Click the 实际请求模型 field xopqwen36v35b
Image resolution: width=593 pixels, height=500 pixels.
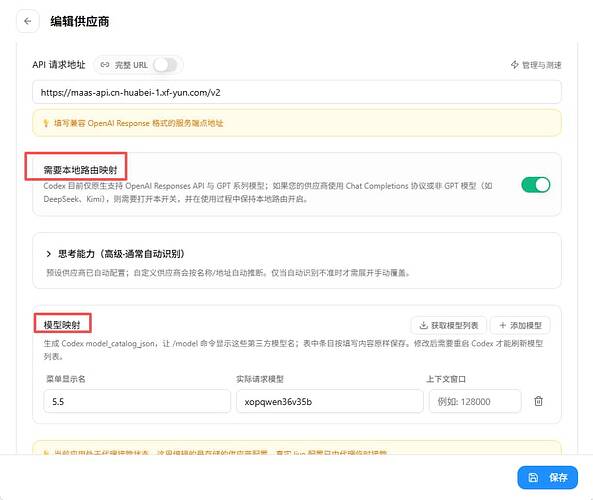(330, 401)
